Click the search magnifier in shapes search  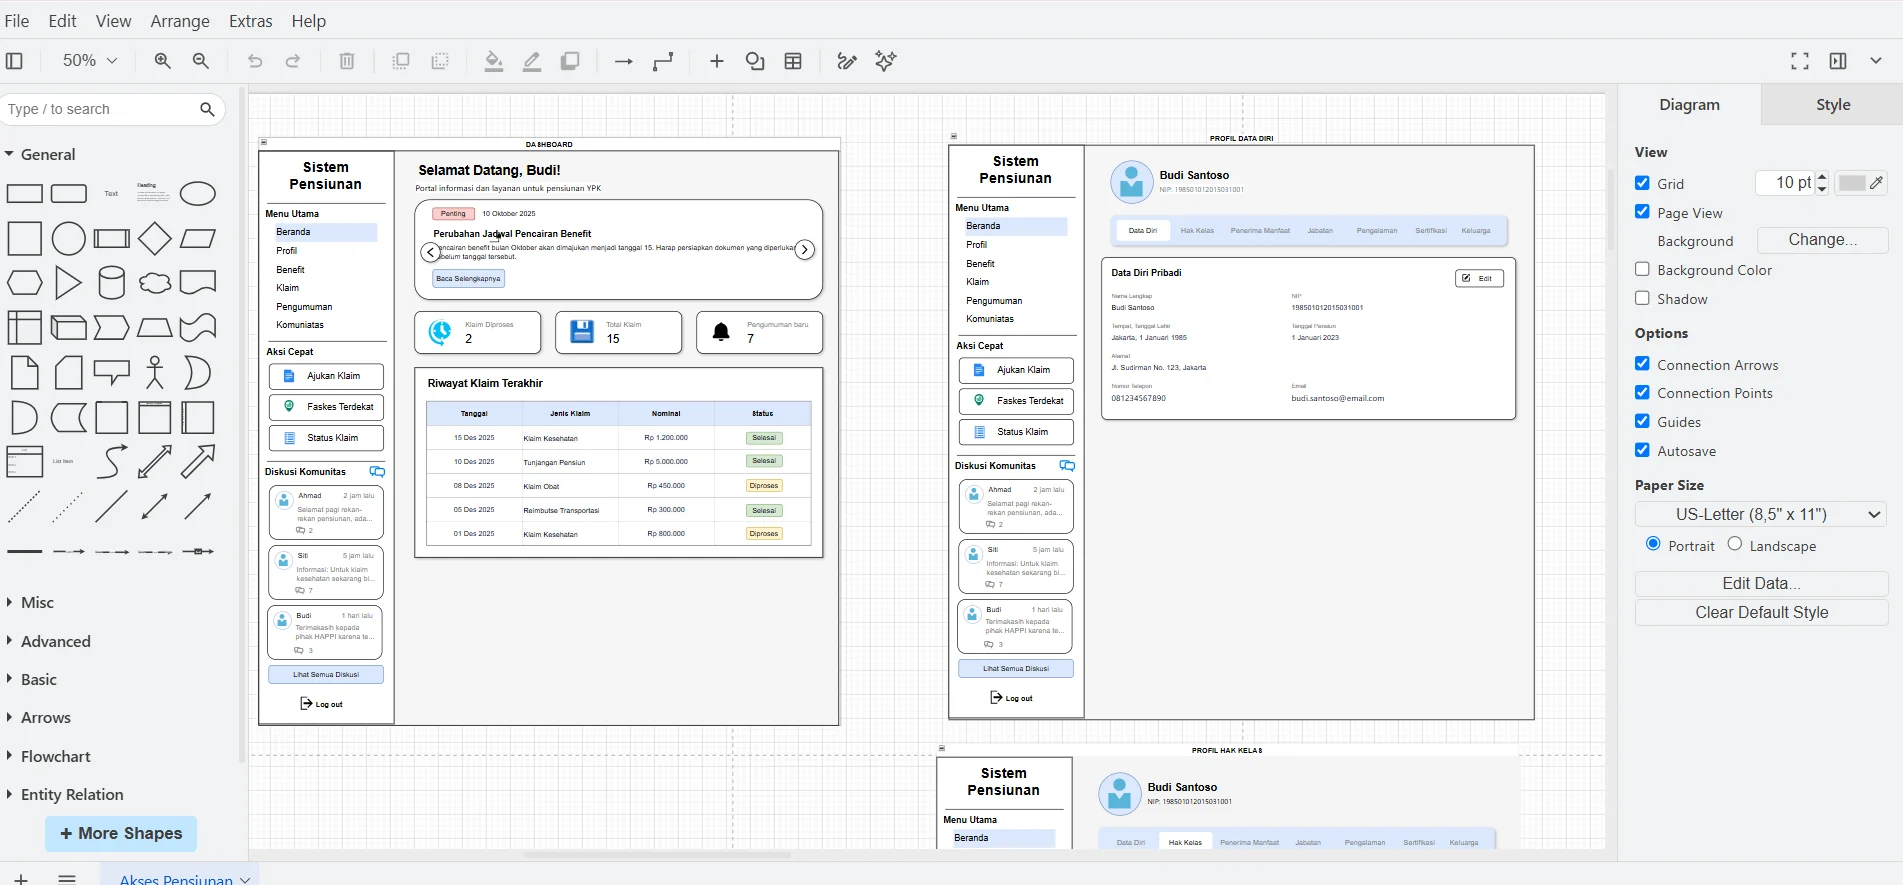(x=207, y=109)
